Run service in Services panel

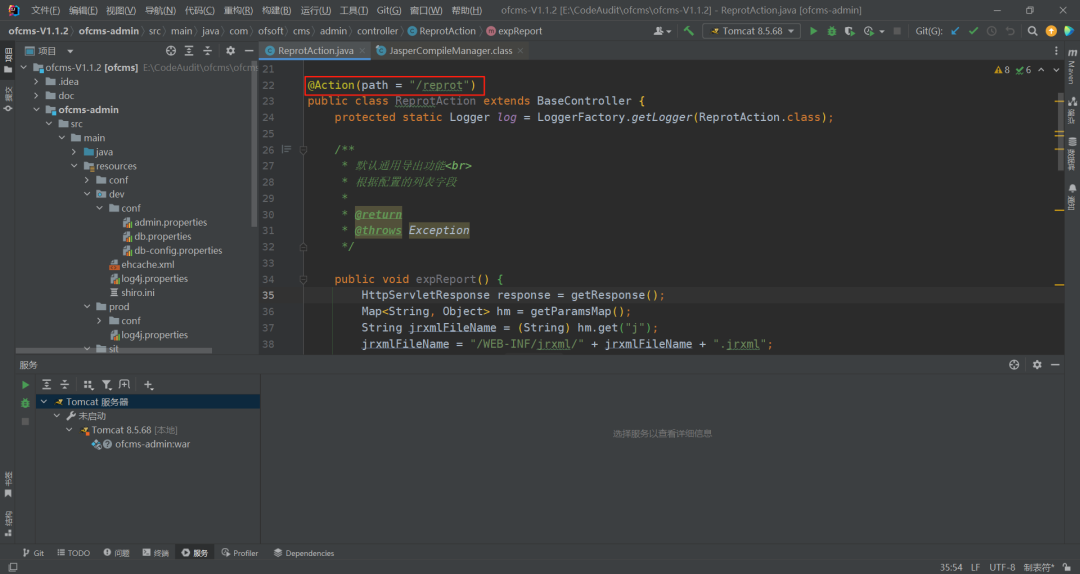pyautogui.click(x=25, y=385)
